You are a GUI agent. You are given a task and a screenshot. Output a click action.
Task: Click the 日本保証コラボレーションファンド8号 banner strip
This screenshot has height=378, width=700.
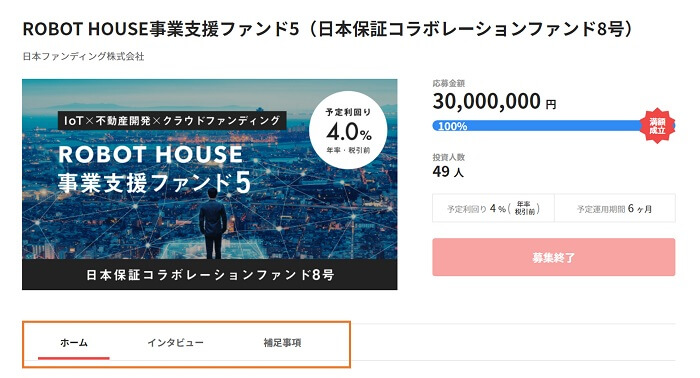(209, 274)
